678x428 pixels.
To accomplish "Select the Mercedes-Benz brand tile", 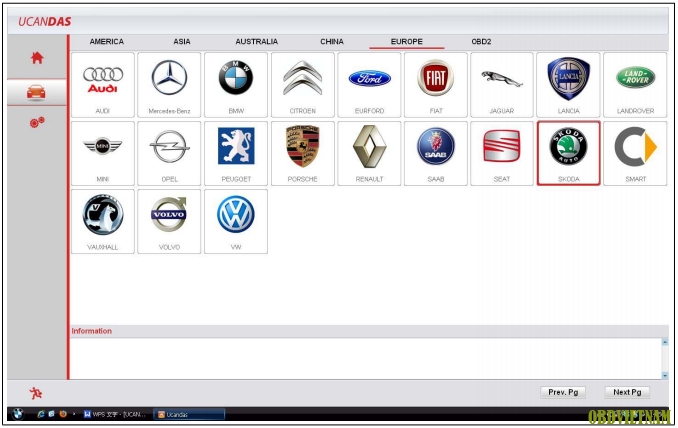I will [x=170, y=85].
